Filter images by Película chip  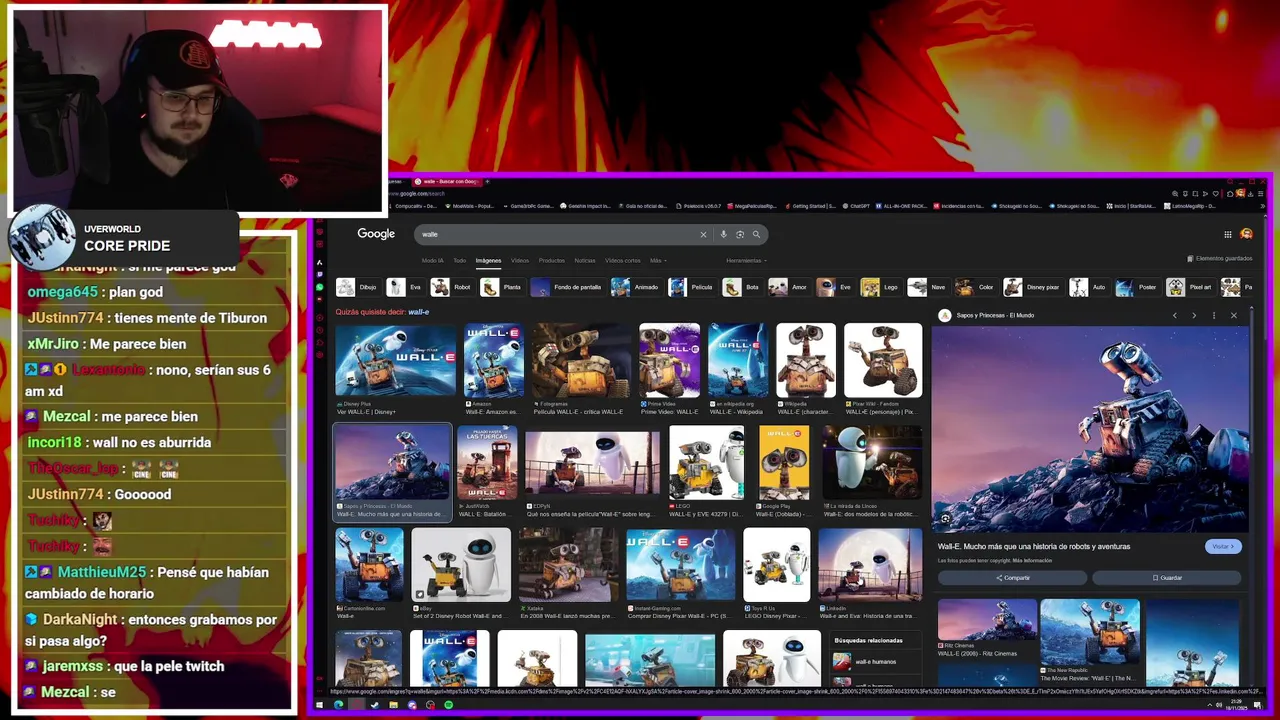[x=691, y=287]
